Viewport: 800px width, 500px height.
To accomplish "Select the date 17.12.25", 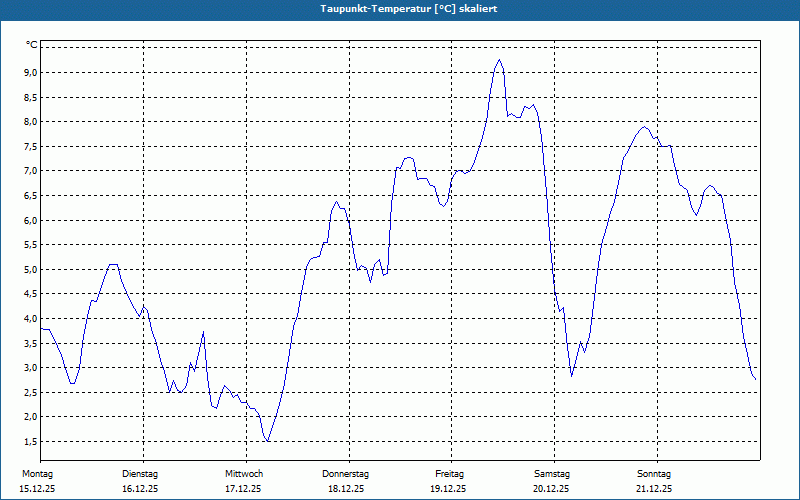I will coord(243,489).
